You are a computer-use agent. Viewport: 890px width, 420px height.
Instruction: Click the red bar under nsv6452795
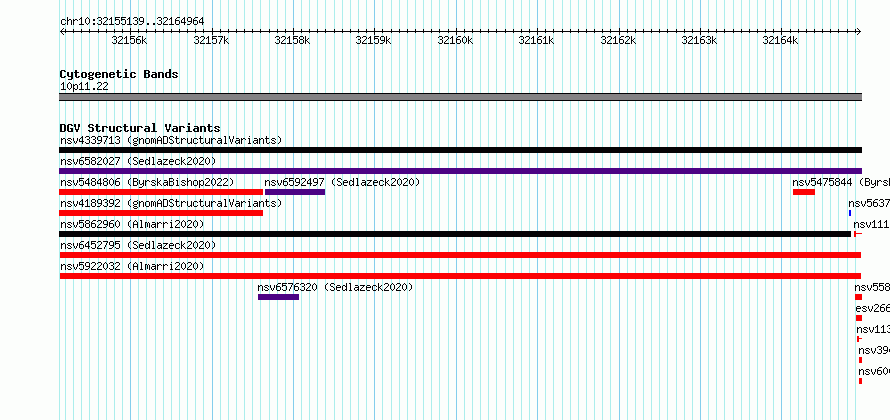(x=460, y=255)
